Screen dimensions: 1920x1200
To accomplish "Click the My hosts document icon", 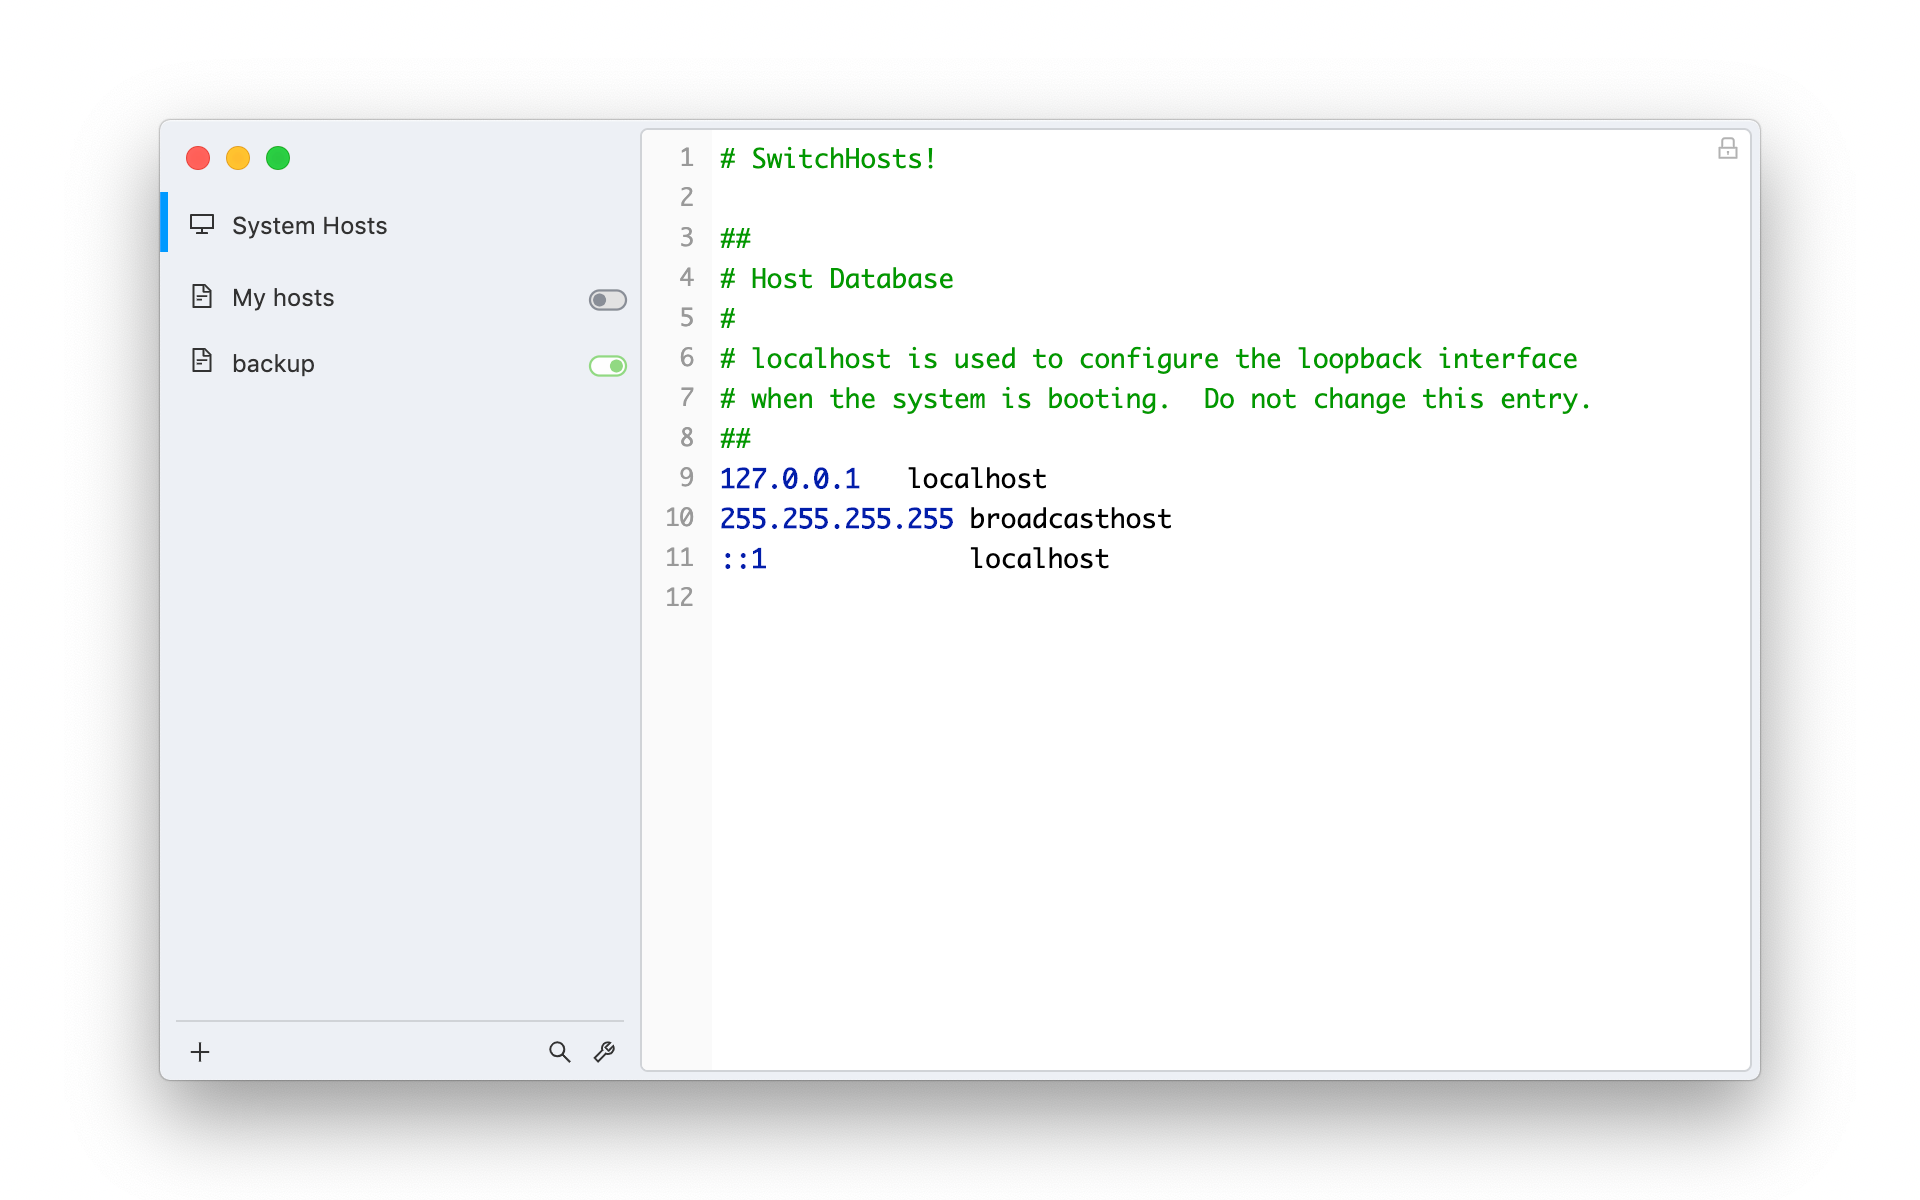I will pos(202,297).
